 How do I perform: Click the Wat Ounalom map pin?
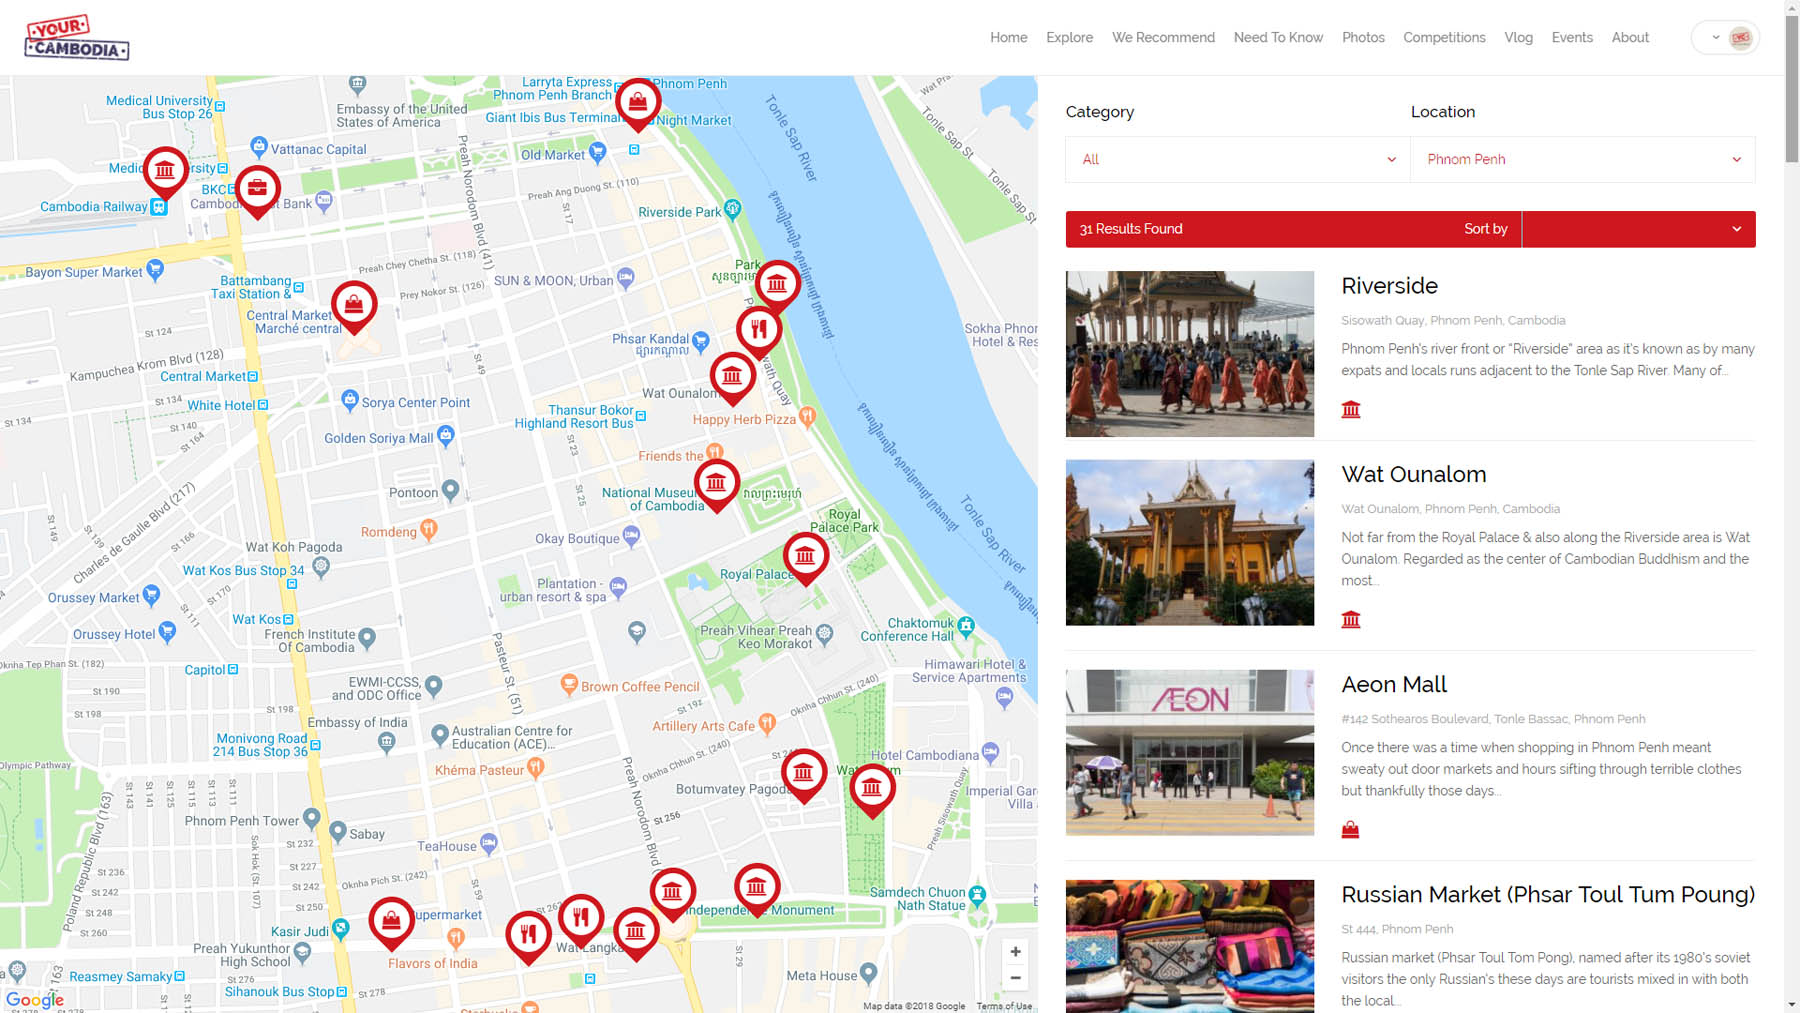click(732, 376)
